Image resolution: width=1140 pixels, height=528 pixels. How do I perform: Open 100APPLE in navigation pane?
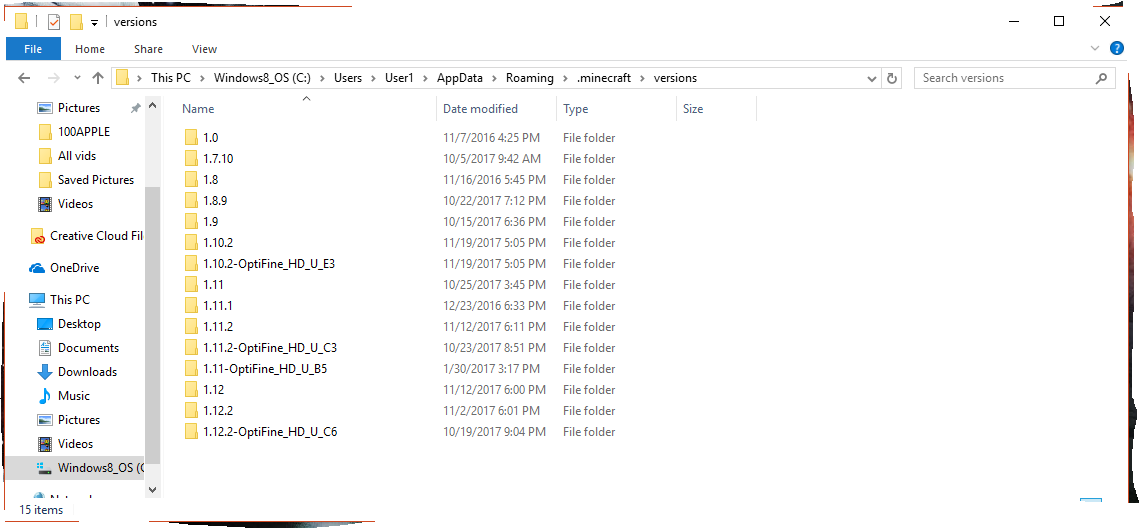coord(84,132)
